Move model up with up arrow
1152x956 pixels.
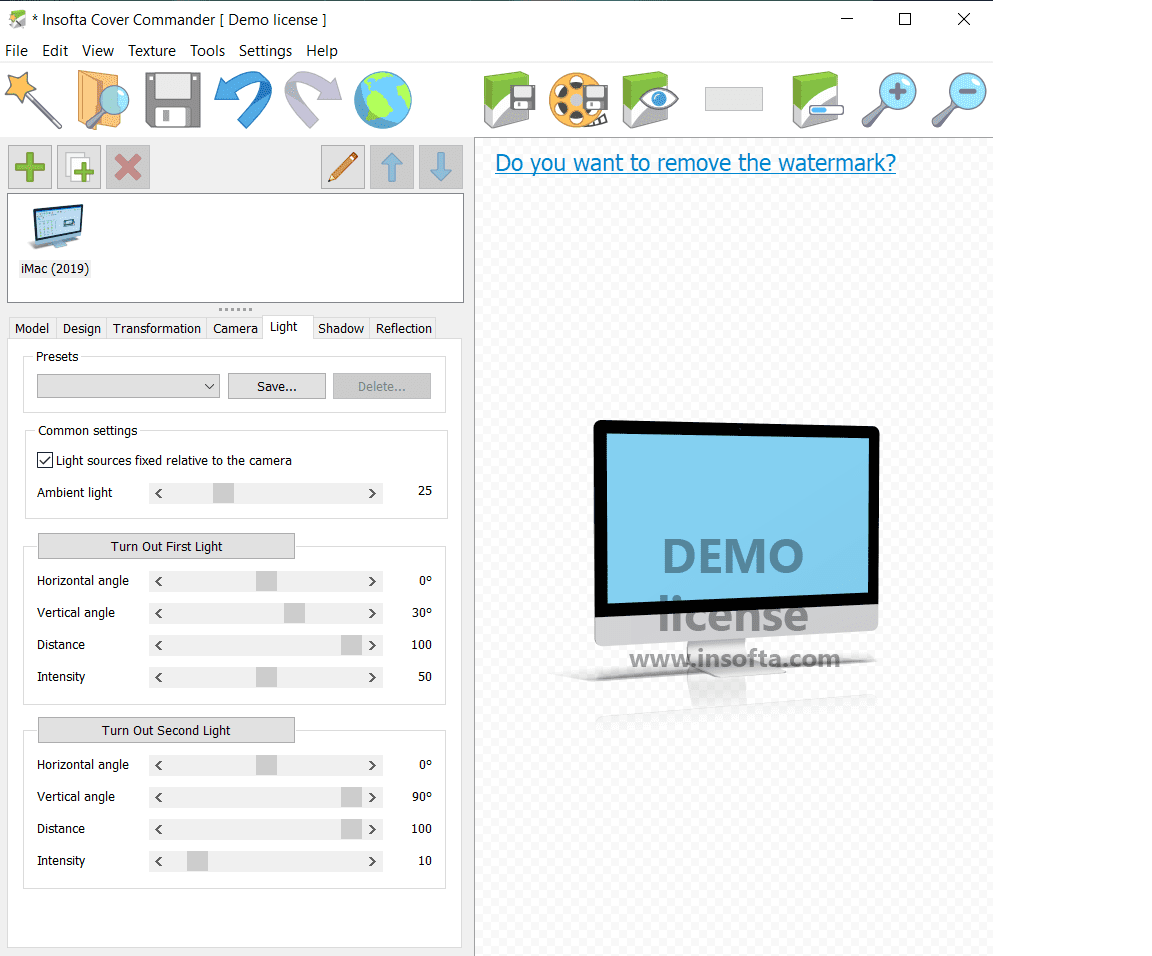click(x=392, y=168)
